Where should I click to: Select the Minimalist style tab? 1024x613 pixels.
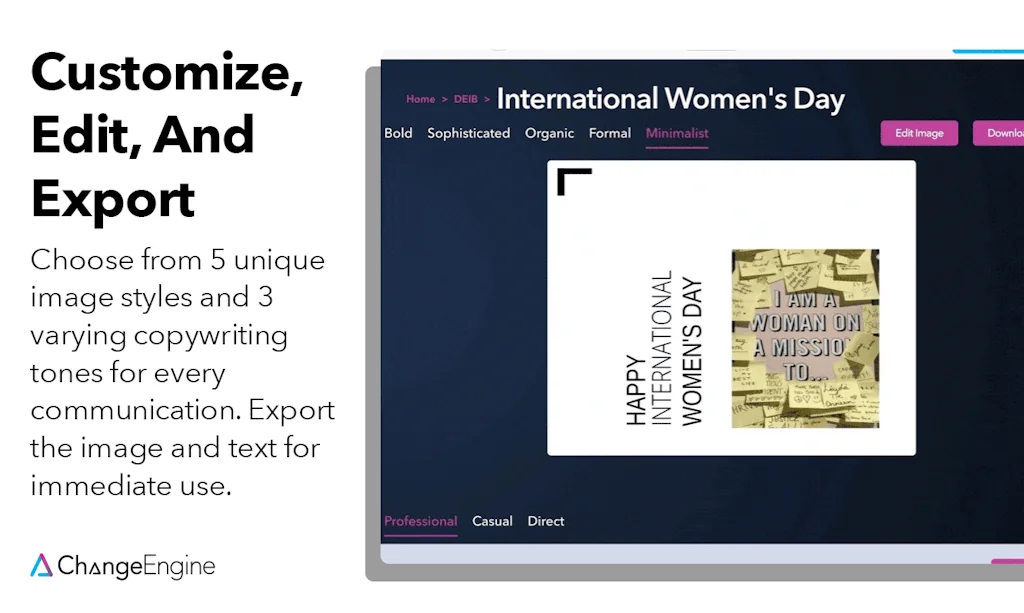677,133
